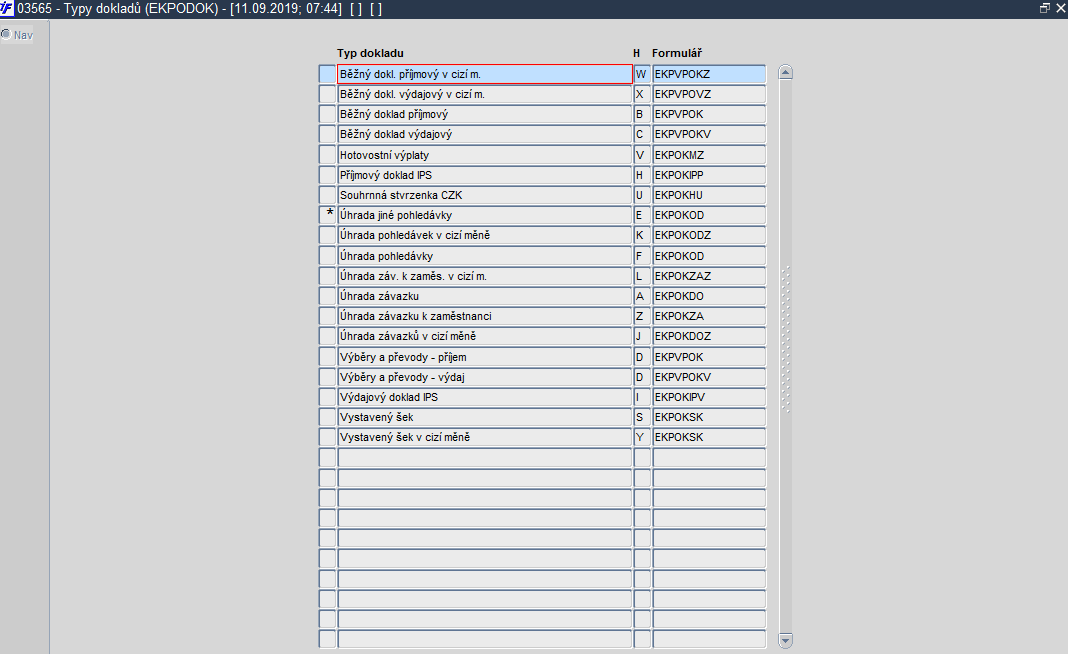The width and height of the screenshot is (1068, 654).
Task: Click form field EKPOKODZ
Action: point(709,235)
